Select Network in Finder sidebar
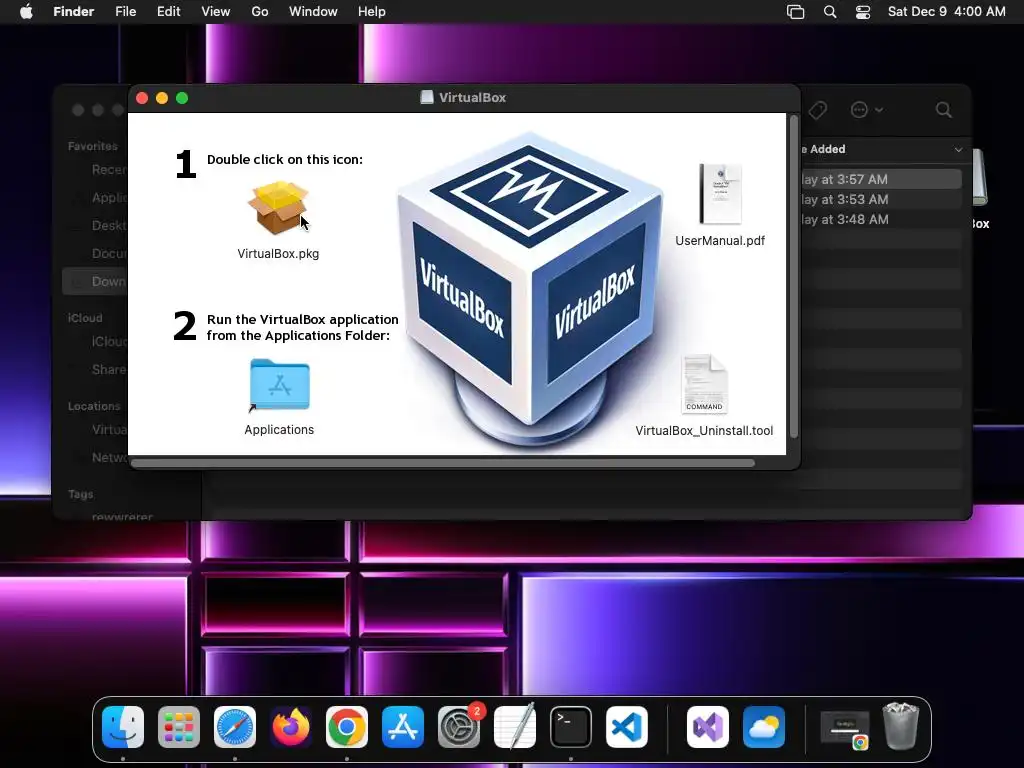This screenshot has height=768, width=1024. tap(95, 458)
